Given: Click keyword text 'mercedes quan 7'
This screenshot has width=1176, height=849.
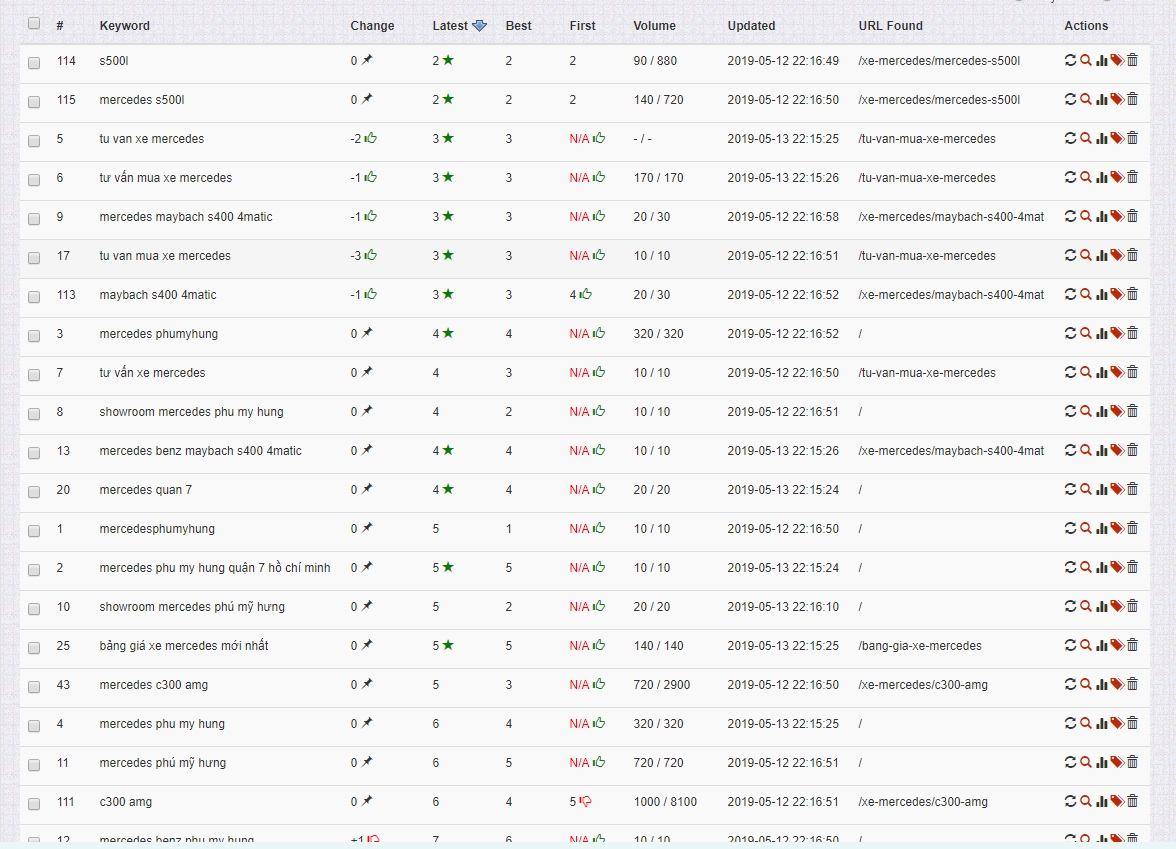Looking at the screenshot, I should coord(146,490).
